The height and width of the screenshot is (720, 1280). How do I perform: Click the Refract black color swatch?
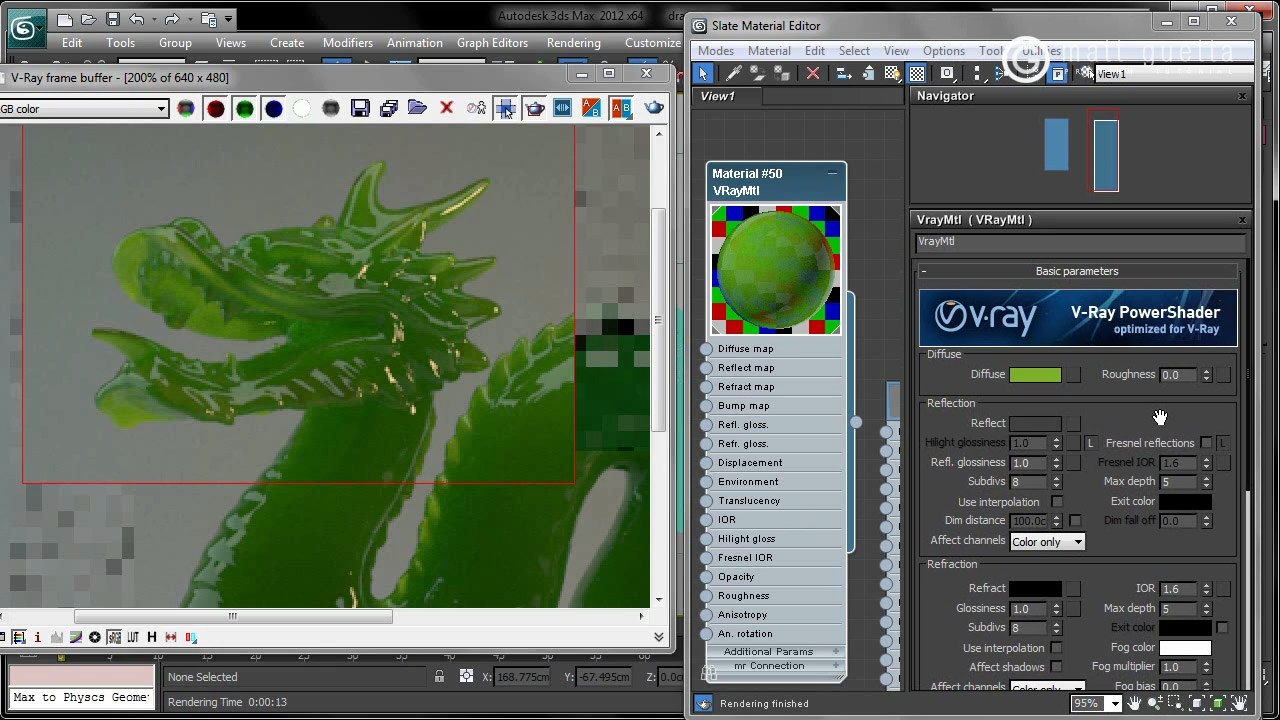point(1035,589)
